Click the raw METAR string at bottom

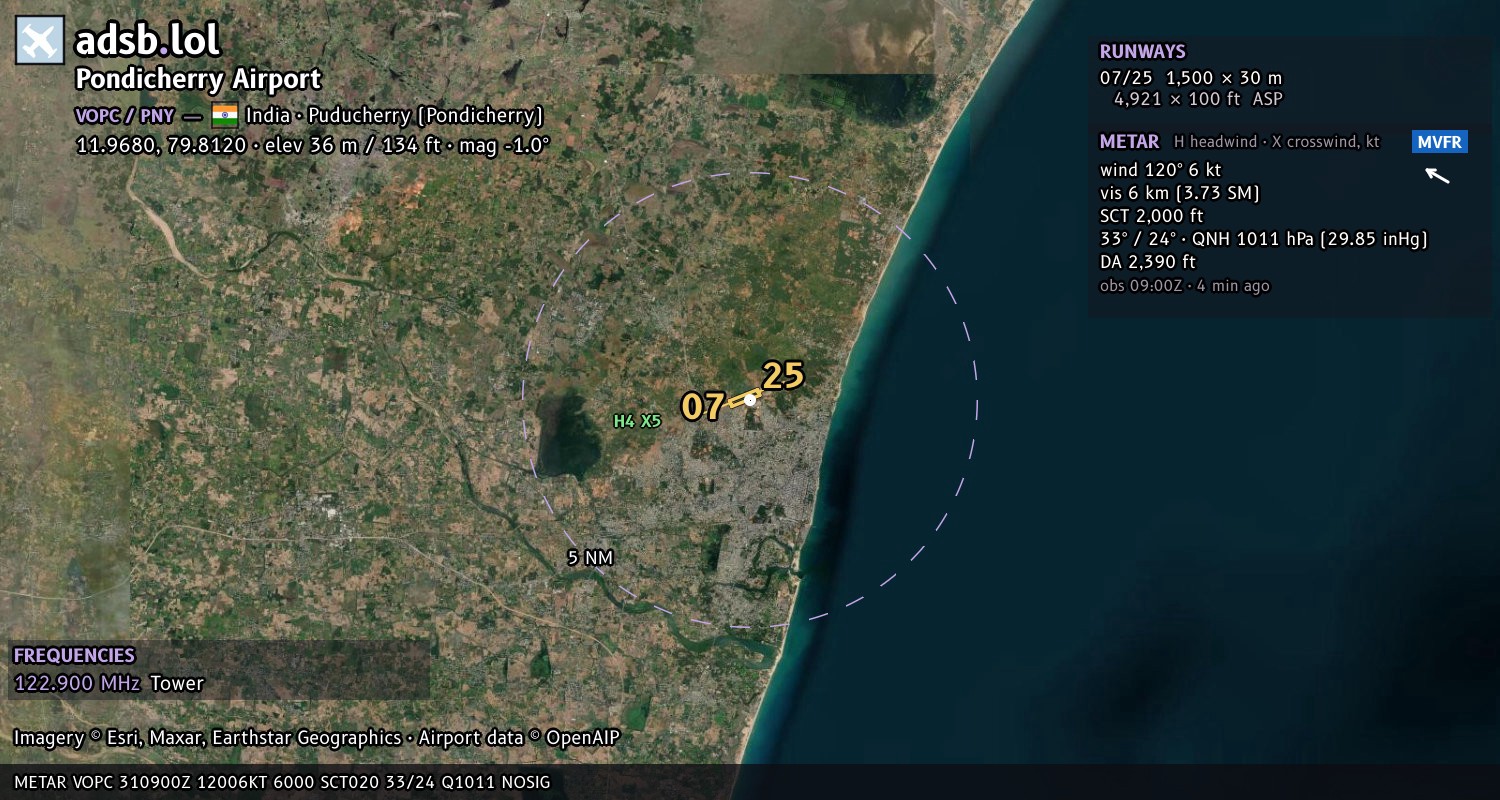coord(282,782)
